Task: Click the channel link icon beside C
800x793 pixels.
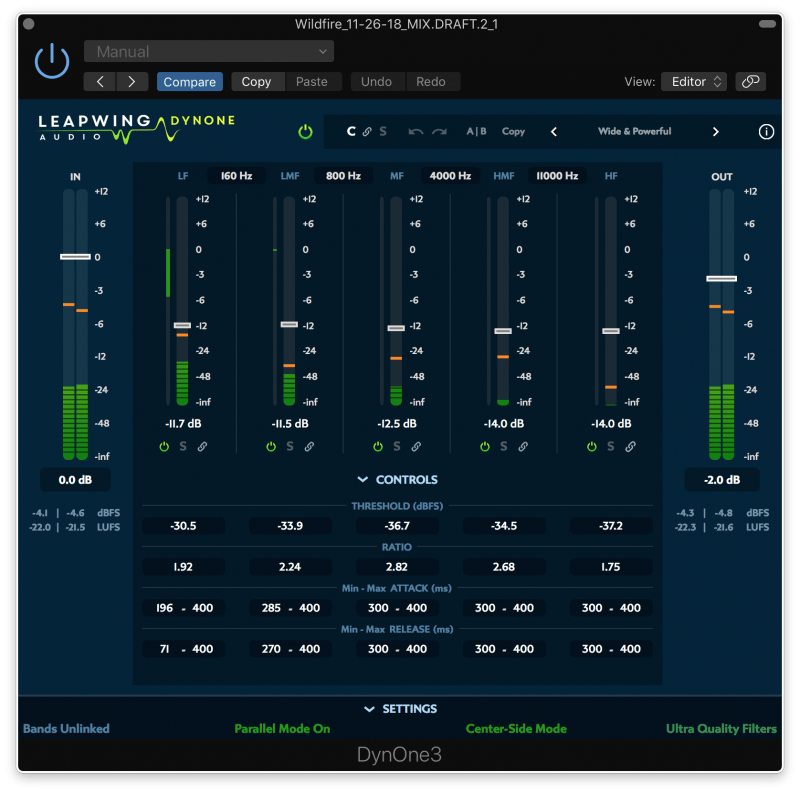Action: point(367,132)
